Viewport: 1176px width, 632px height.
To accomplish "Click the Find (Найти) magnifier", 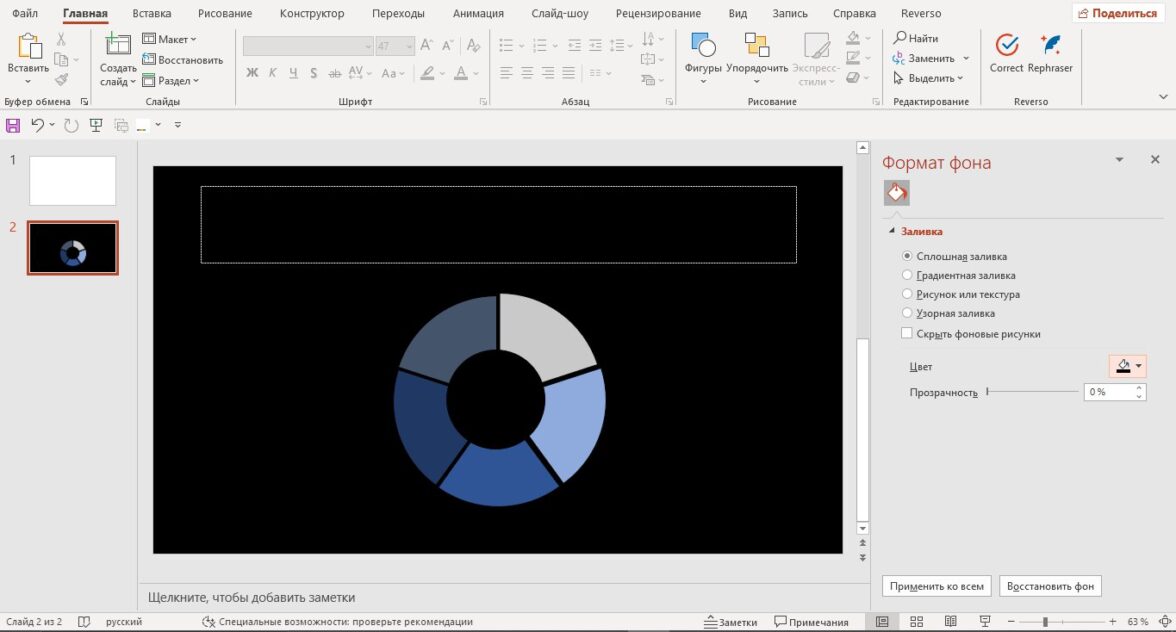I will point(900,38).
